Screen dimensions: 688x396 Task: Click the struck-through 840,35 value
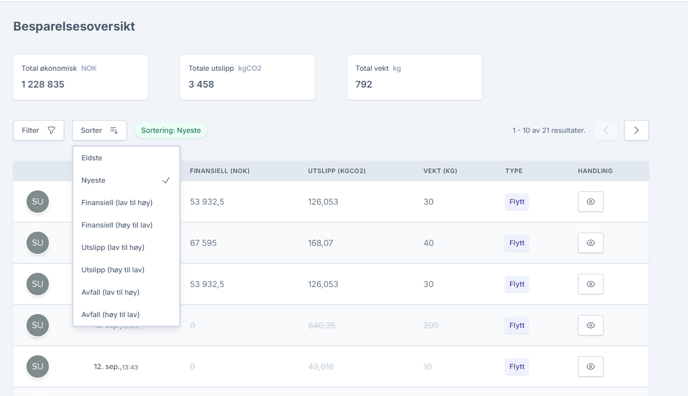point(322,325)
